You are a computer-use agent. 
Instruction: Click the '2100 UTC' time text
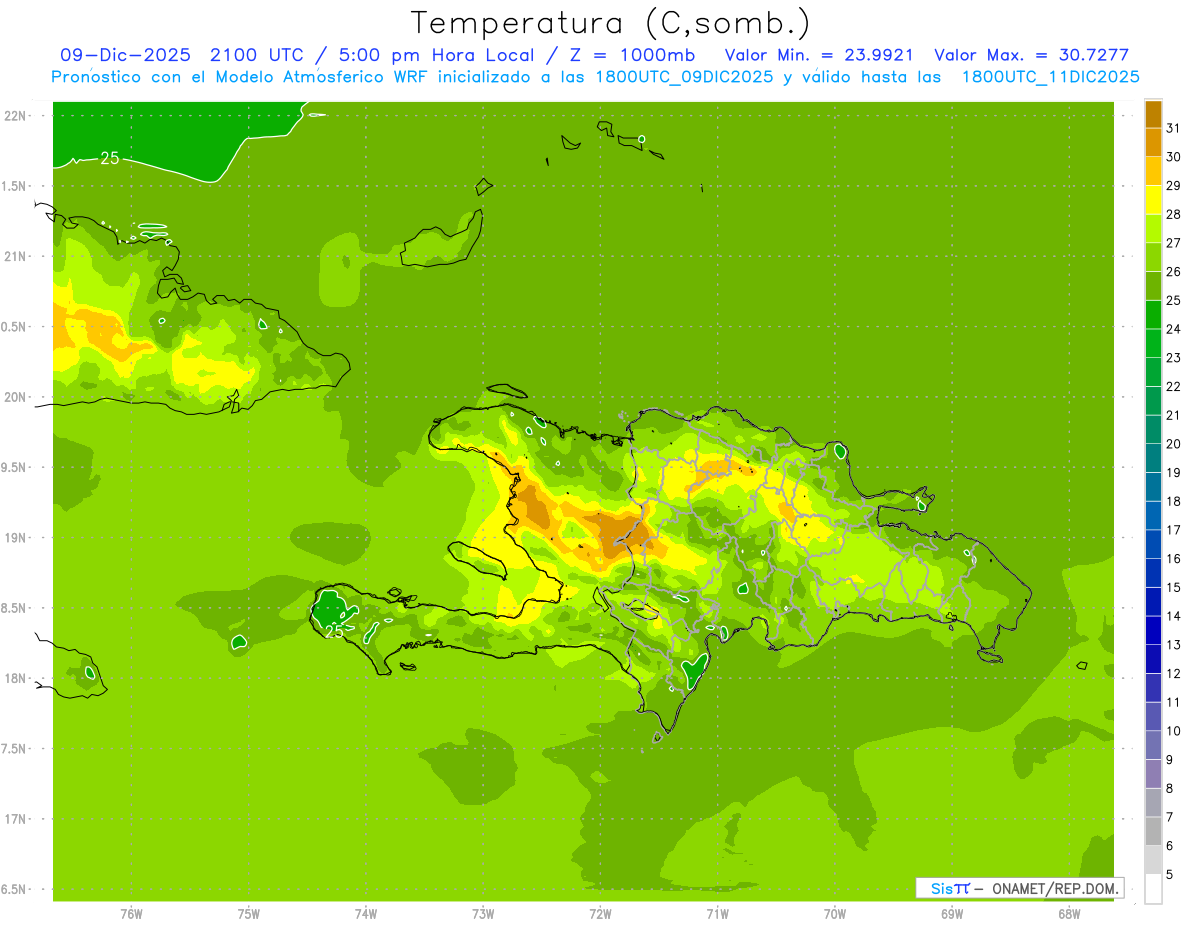click(258, 55)
